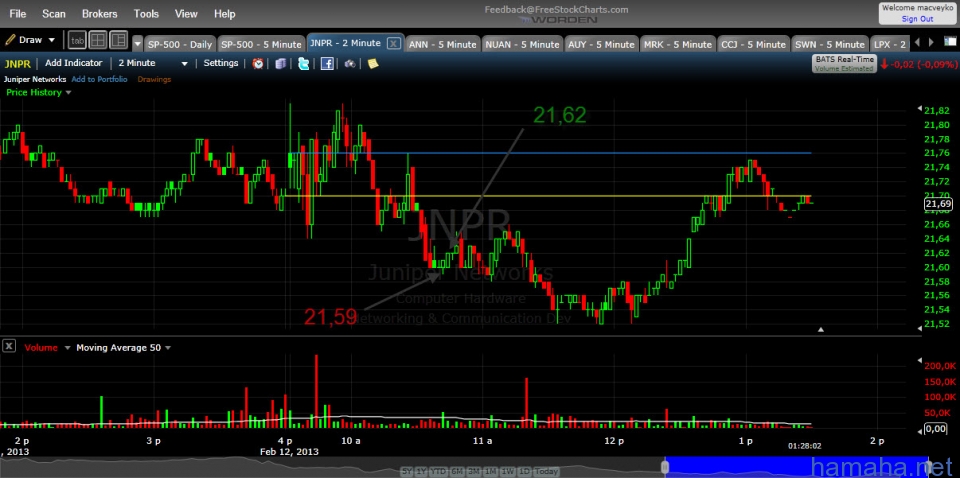The width and height of the screenshot is (960, 478).
Task: Click the Feedback@FreeStockCharts.com link
Action: click(556, 10)
